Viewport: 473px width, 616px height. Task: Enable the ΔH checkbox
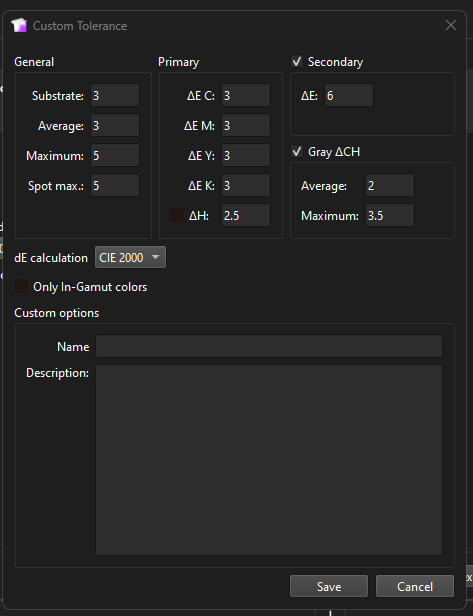click(x=177, y=215)
